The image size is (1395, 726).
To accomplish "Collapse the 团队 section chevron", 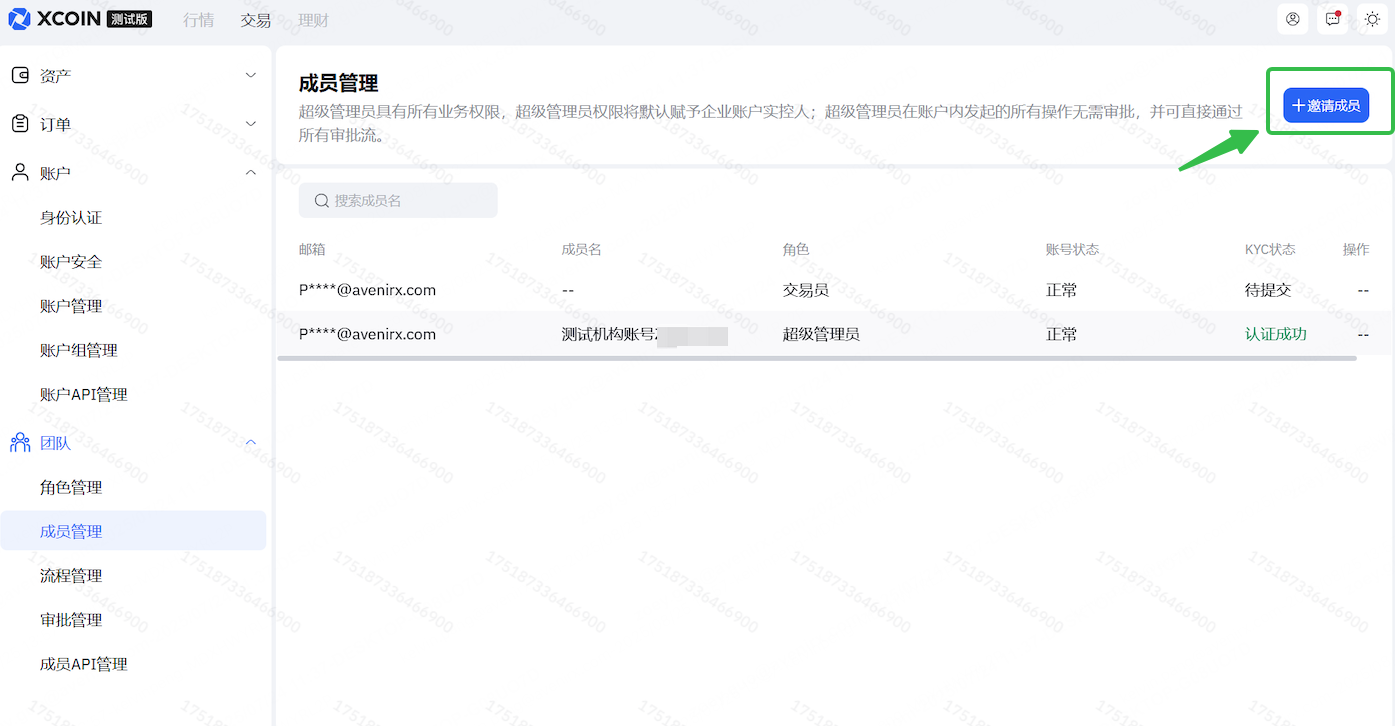I will click(x=251, y=443).
